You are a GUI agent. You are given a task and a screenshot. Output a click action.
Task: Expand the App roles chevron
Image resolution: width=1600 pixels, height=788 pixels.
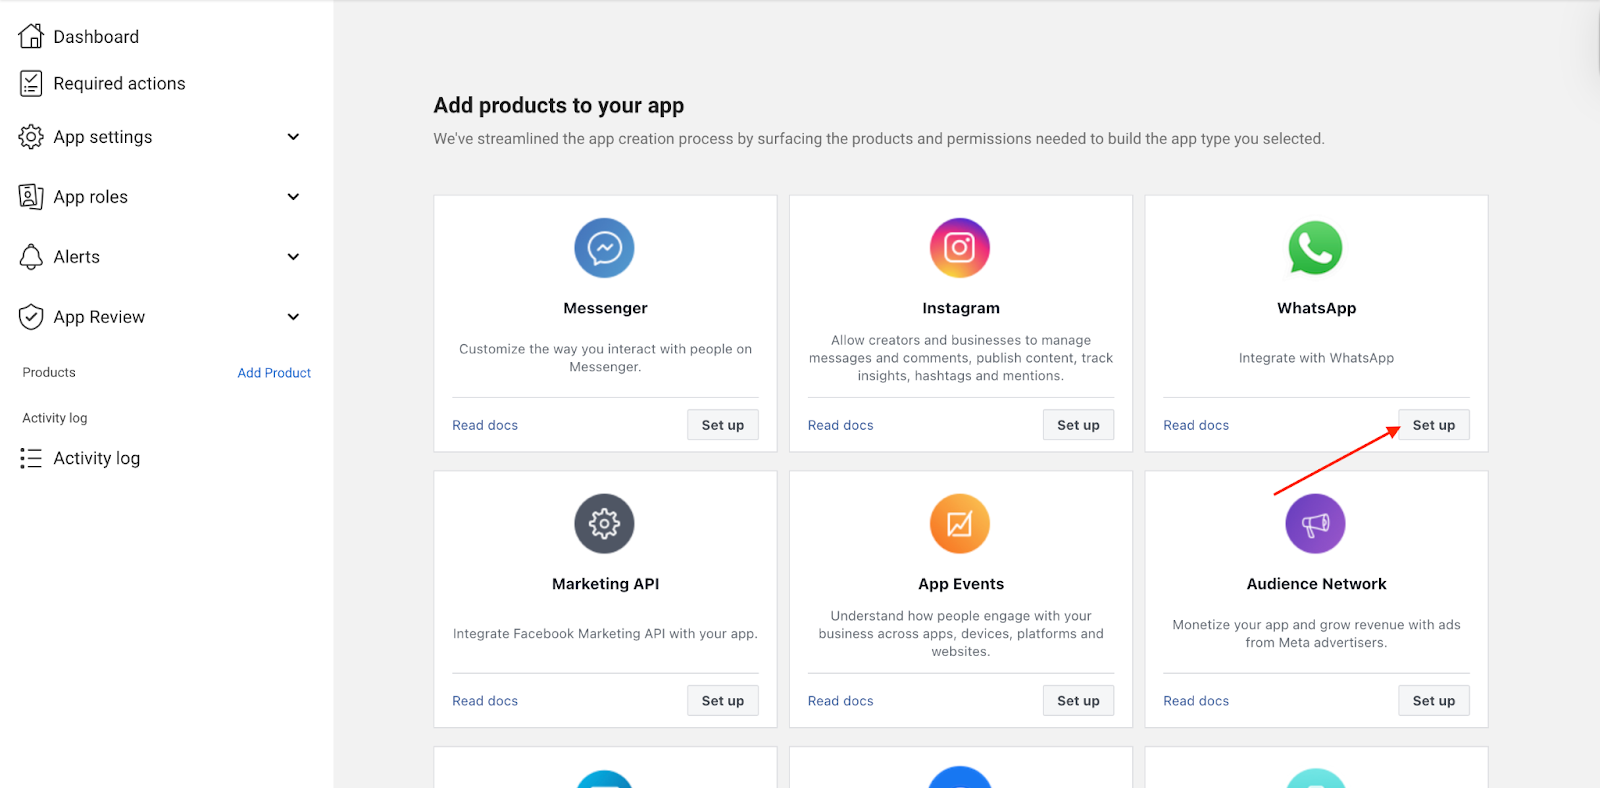point(293,197)
